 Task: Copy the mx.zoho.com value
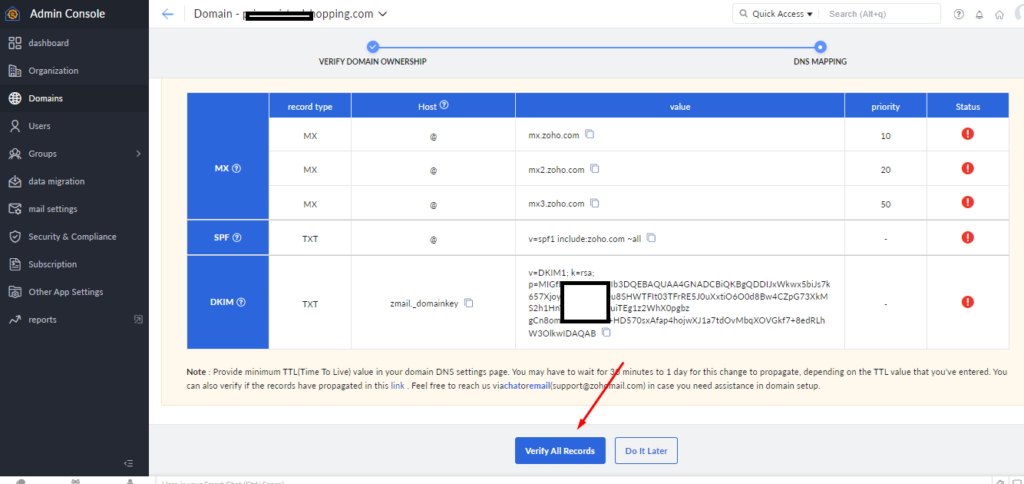[x=590, y=135]
